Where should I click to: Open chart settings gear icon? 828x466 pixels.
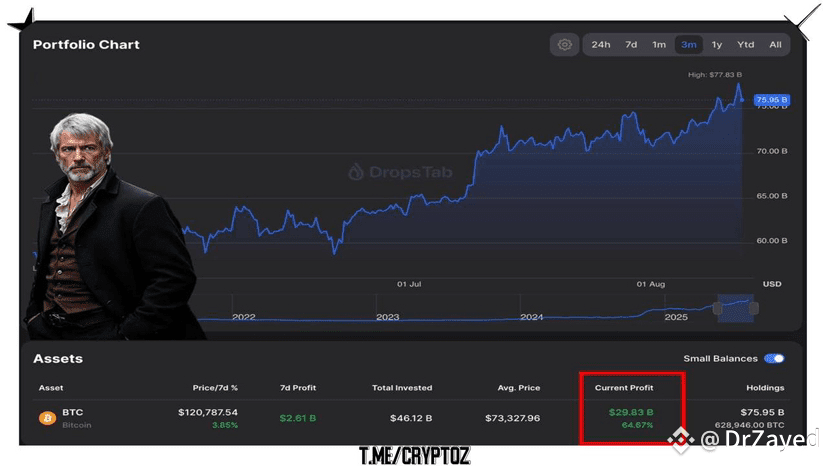pyautogui.click(x=564, y=45)
